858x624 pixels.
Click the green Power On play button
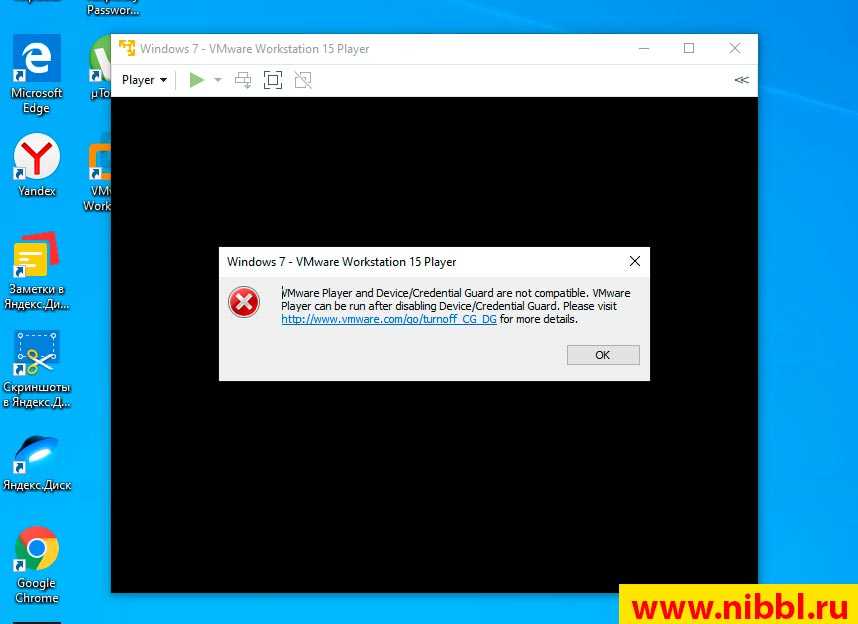[x=196, y=80]
